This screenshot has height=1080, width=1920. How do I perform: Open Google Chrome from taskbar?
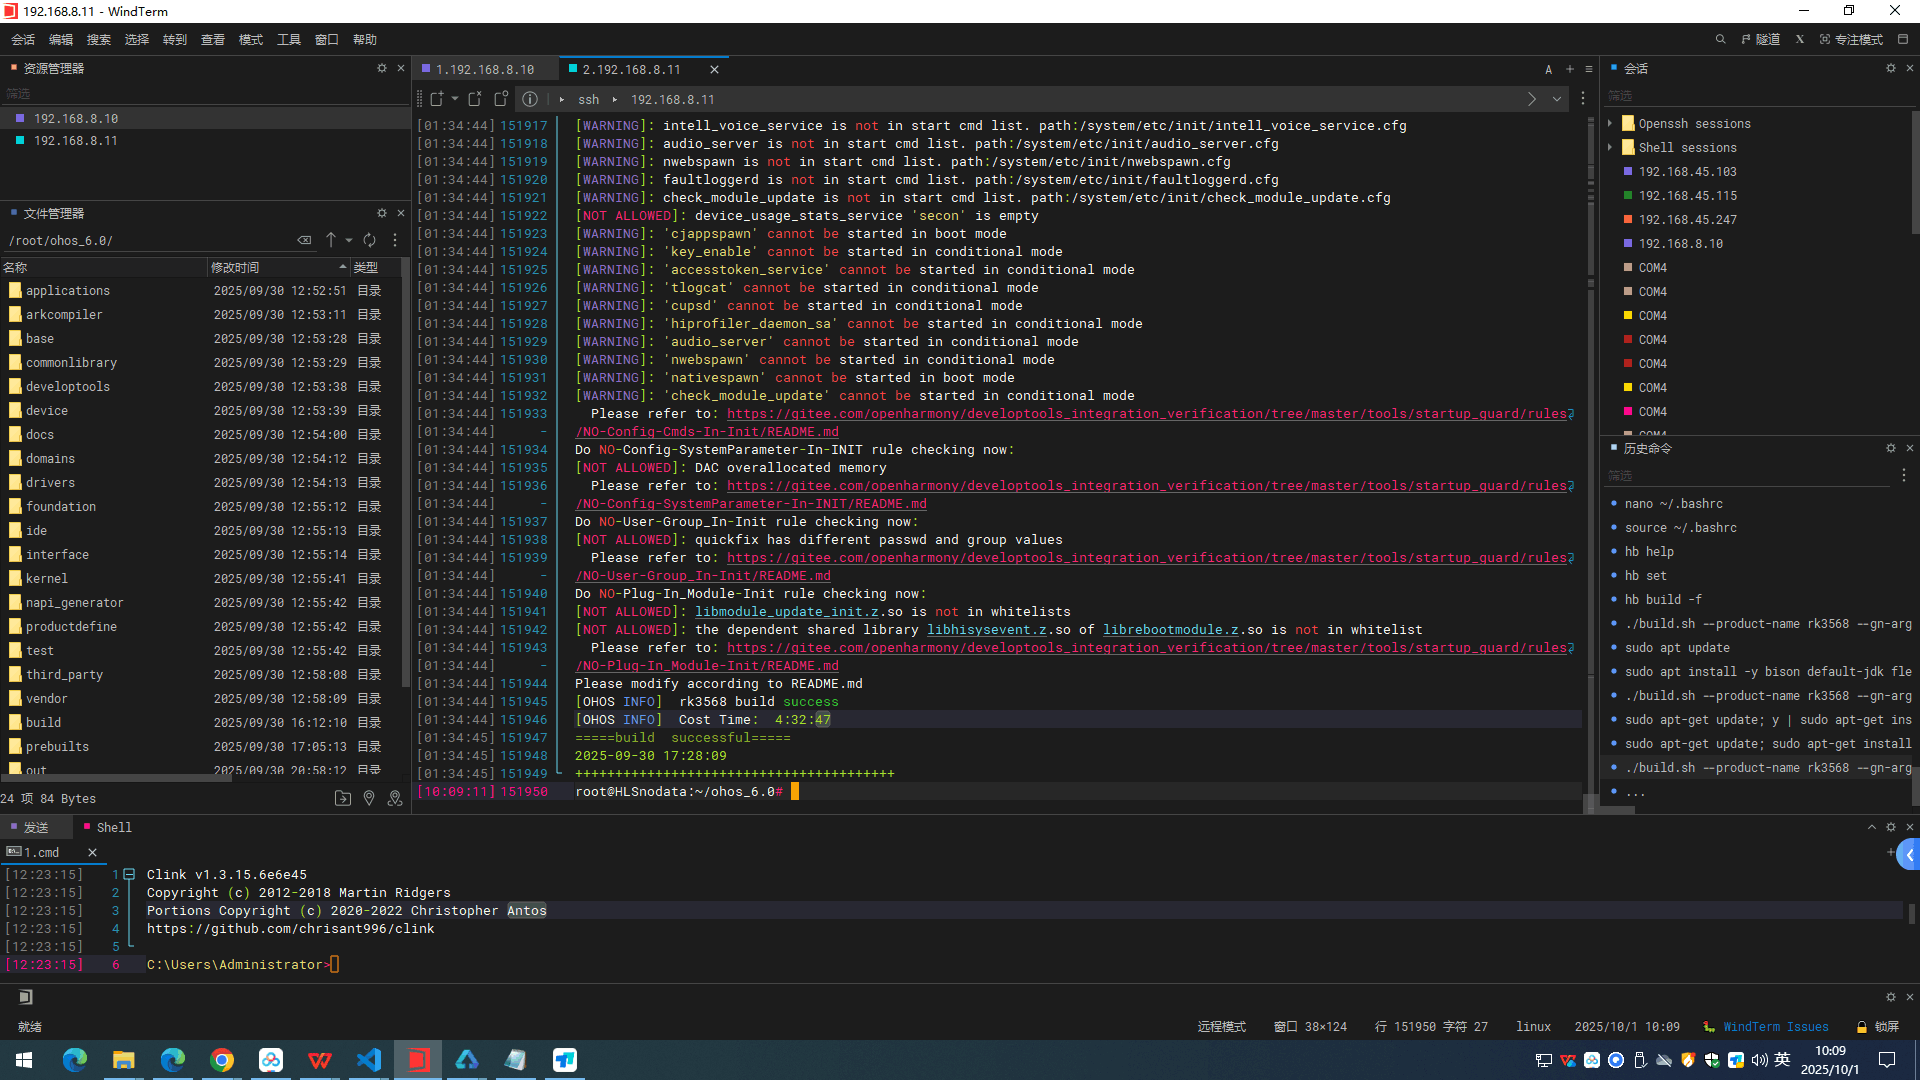point(222,1060)
